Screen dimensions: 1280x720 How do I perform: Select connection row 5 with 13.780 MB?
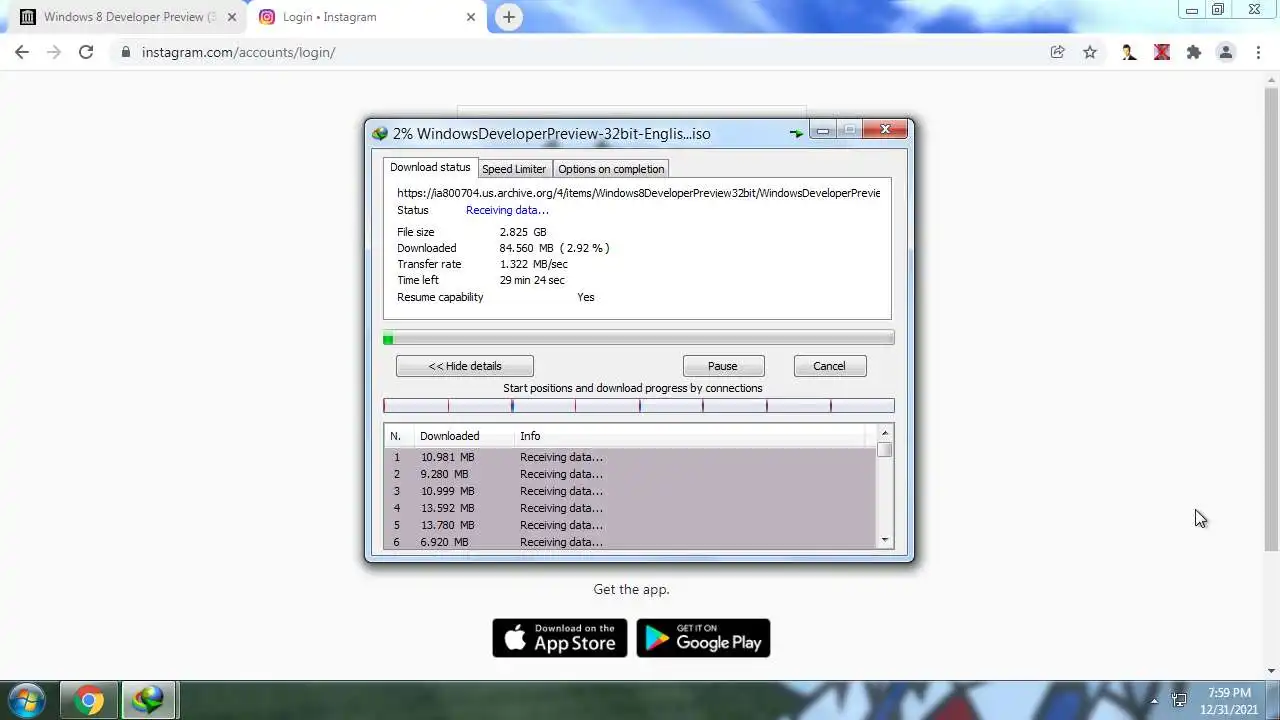coord(630,525)
